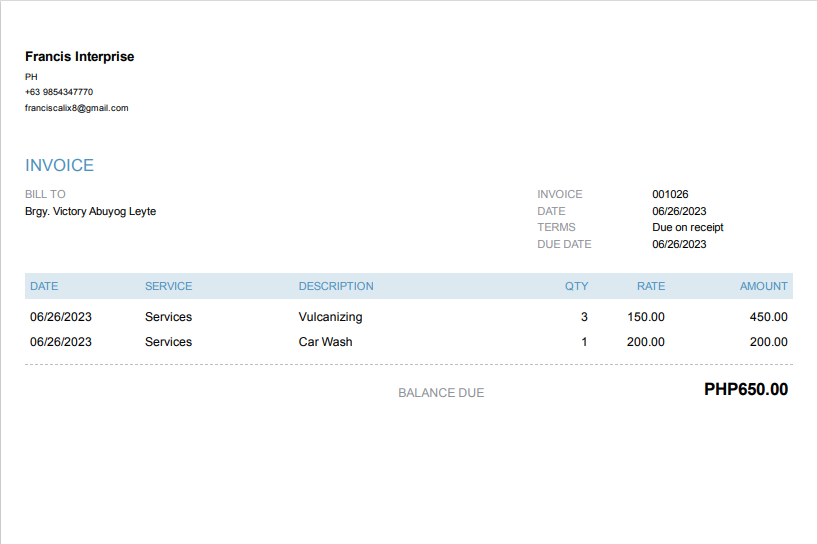Select the Due on receipt terms

tap(688, 227)
